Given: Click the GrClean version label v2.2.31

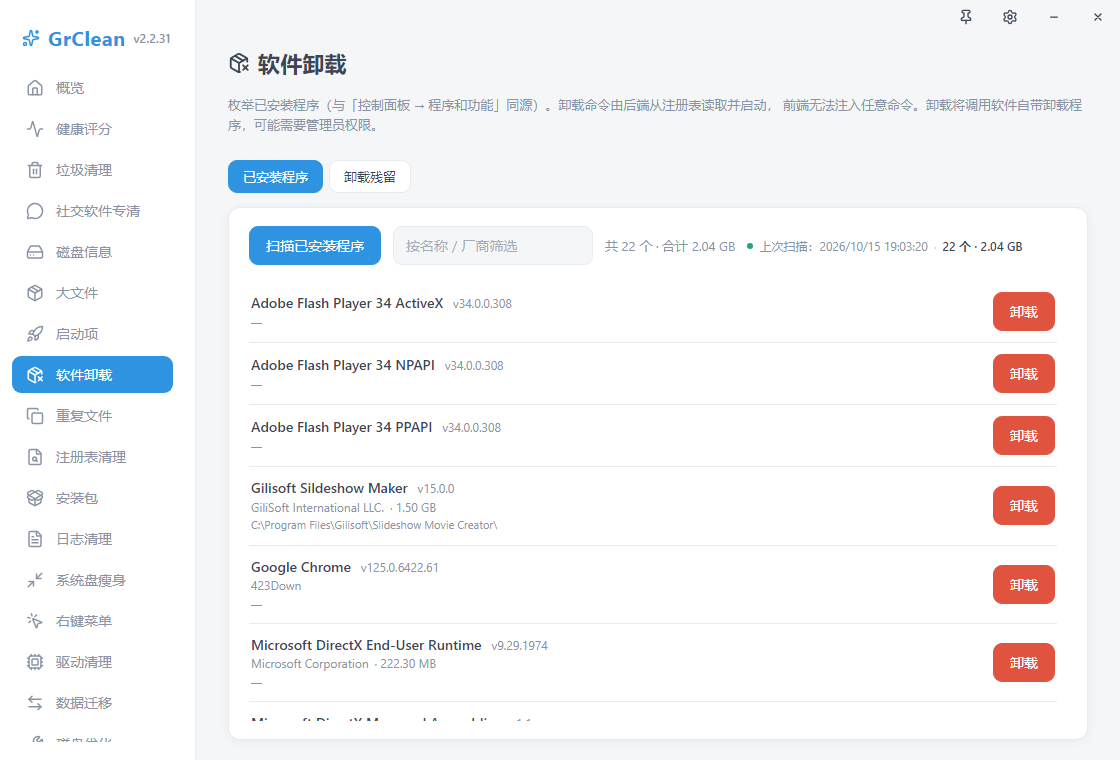Looking at the screenshot, I should coord(152,39).
